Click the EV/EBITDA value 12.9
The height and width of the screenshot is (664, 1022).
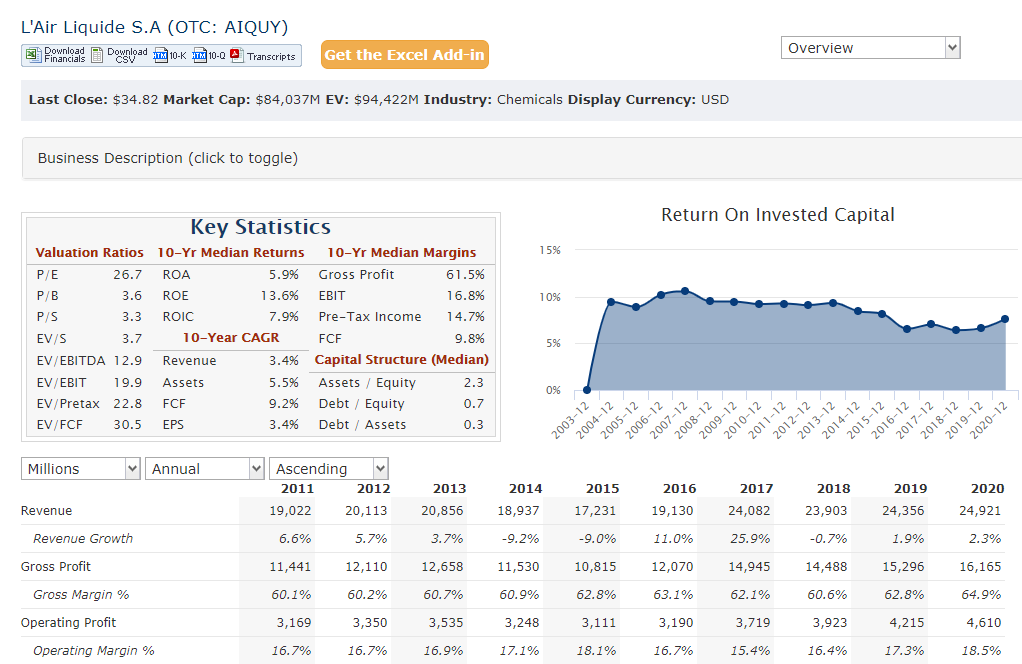(128, 361)
